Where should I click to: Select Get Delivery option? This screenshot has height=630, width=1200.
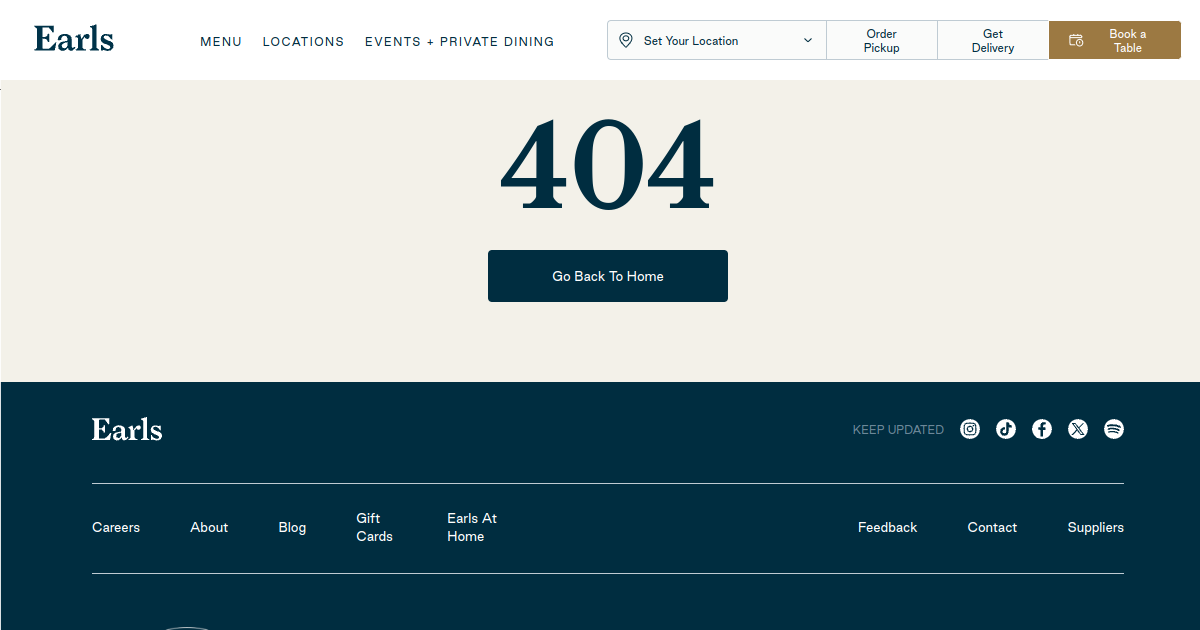tap(993, 40)
